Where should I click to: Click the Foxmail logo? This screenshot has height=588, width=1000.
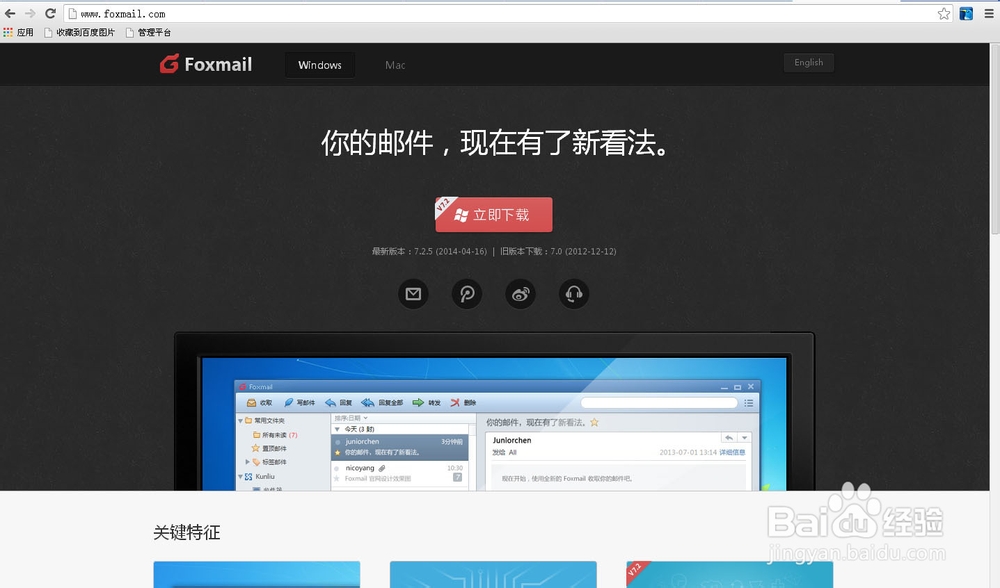(x=206, y=64)
